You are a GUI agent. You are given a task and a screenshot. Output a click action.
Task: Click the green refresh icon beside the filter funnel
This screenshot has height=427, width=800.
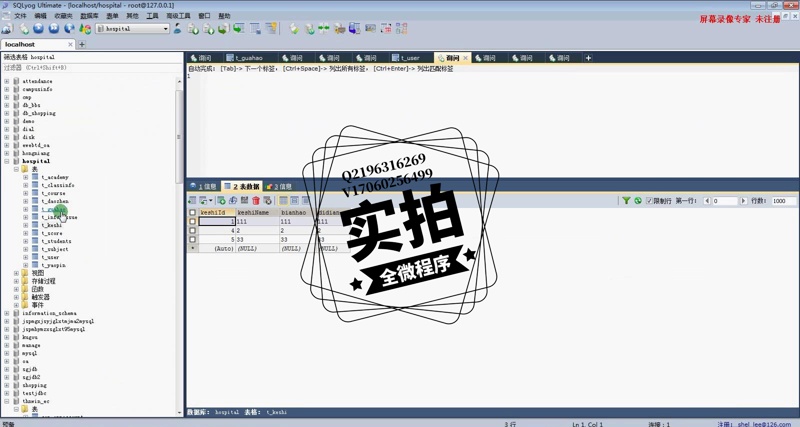click(x=637, y=201)
